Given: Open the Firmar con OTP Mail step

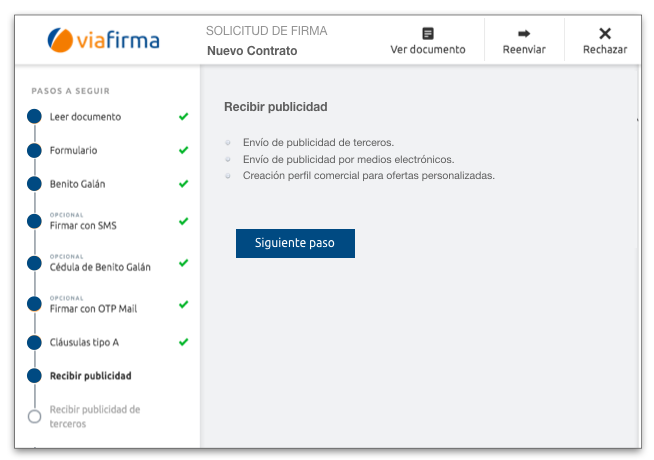Looking at the screenshot, I should click(93, 309).
